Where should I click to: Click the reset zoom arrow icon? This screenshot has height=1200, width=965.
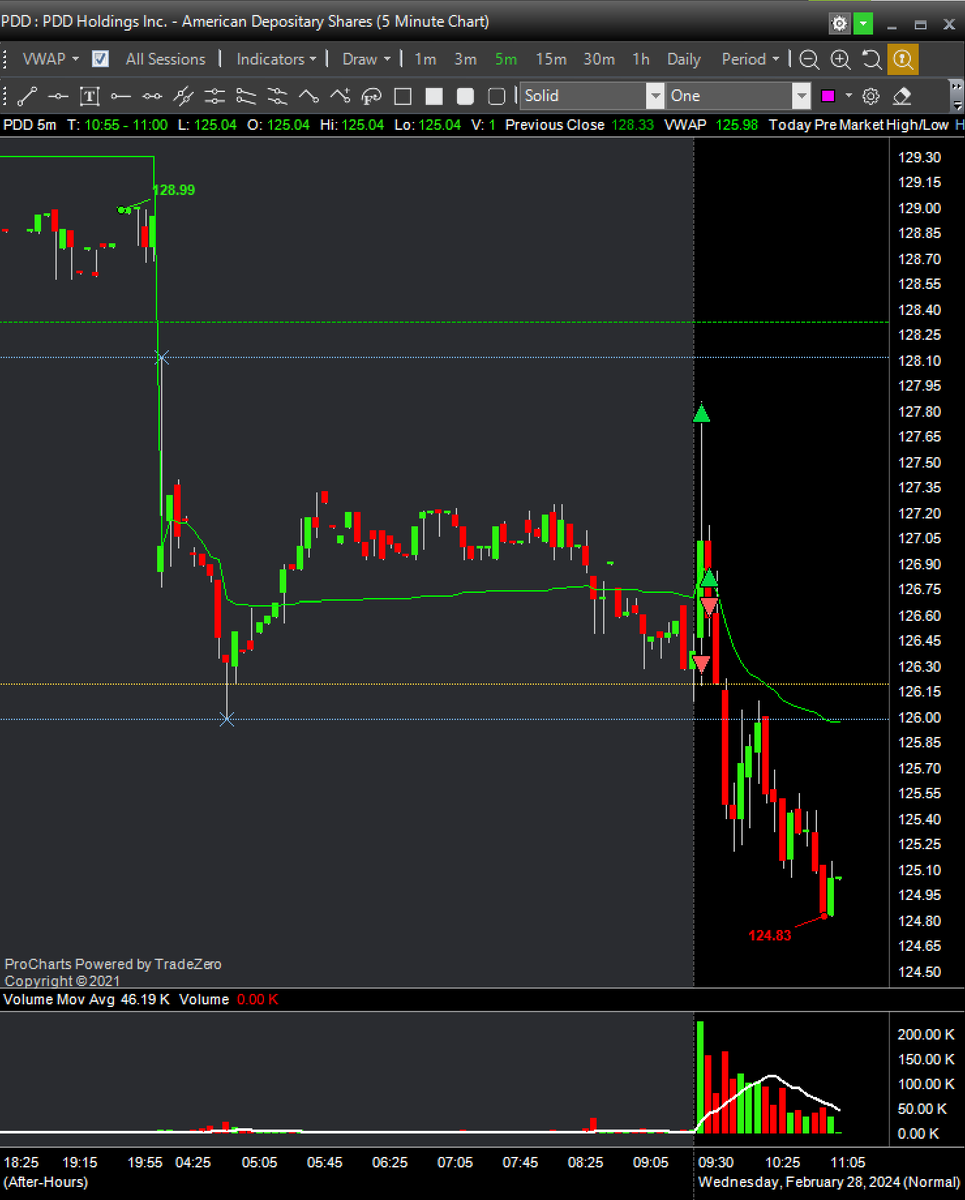[871, 60]
